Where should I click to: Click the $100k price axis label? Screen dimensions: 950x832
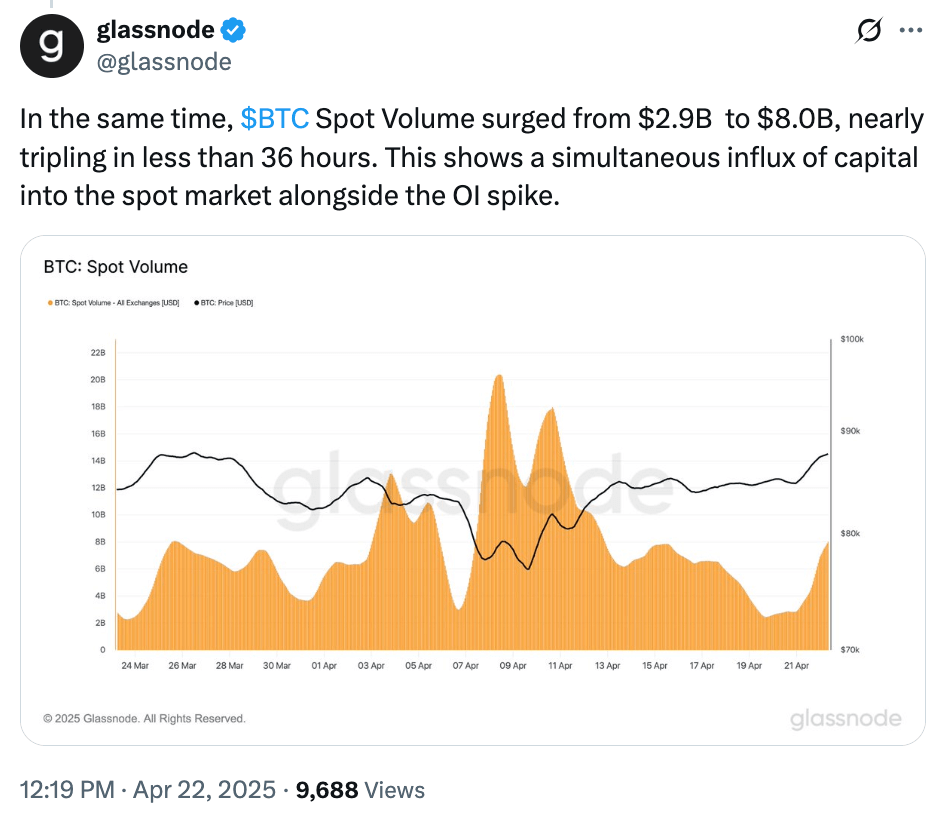click(851, 340)
